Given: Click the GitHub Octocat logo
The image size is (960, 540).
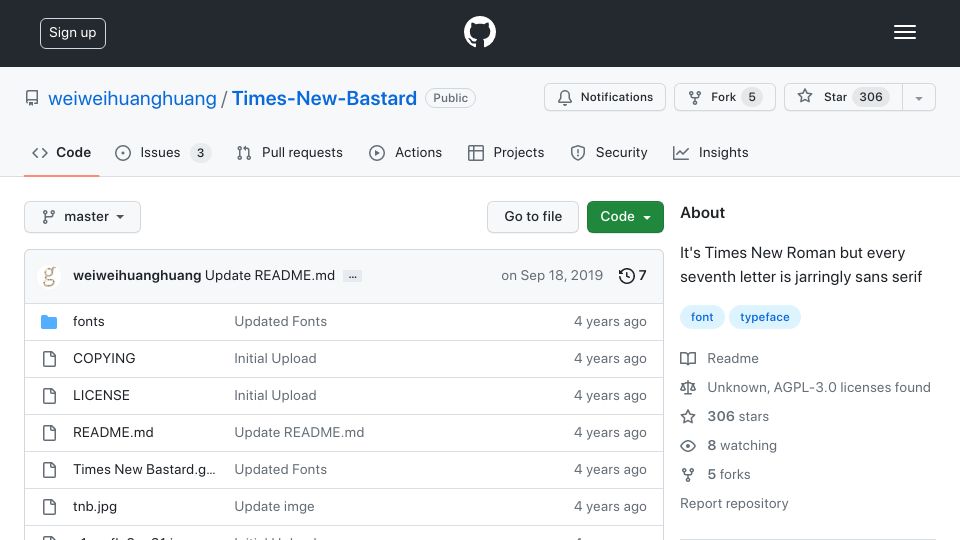Looking at the screenshot, I should pos(479,32).
